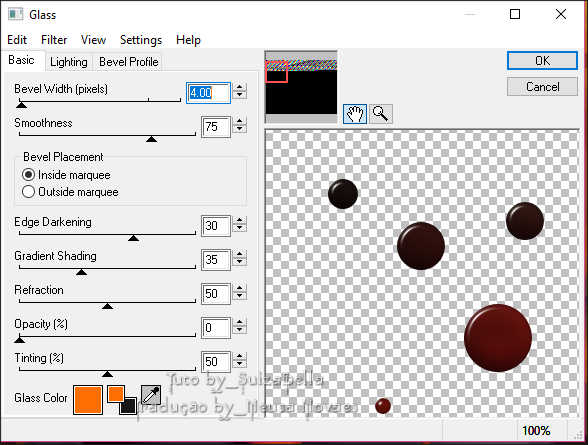Switch to the Lighting tab
The image size is (588, 445).
point(69,62)
